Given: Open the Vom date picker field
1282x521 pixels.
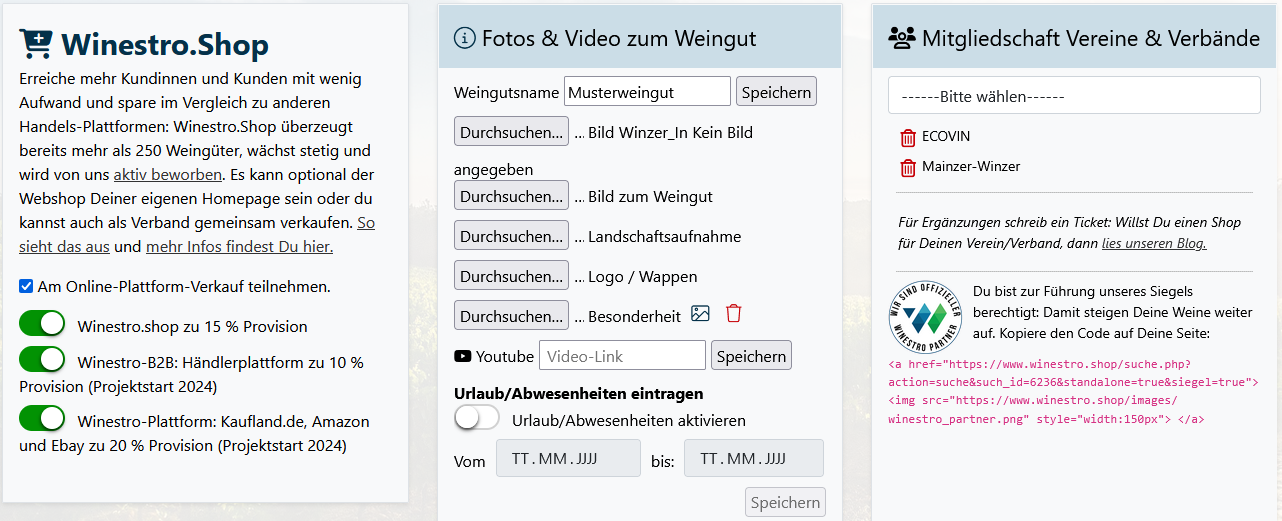Looking at the screenshot, I should coord(567,459).
